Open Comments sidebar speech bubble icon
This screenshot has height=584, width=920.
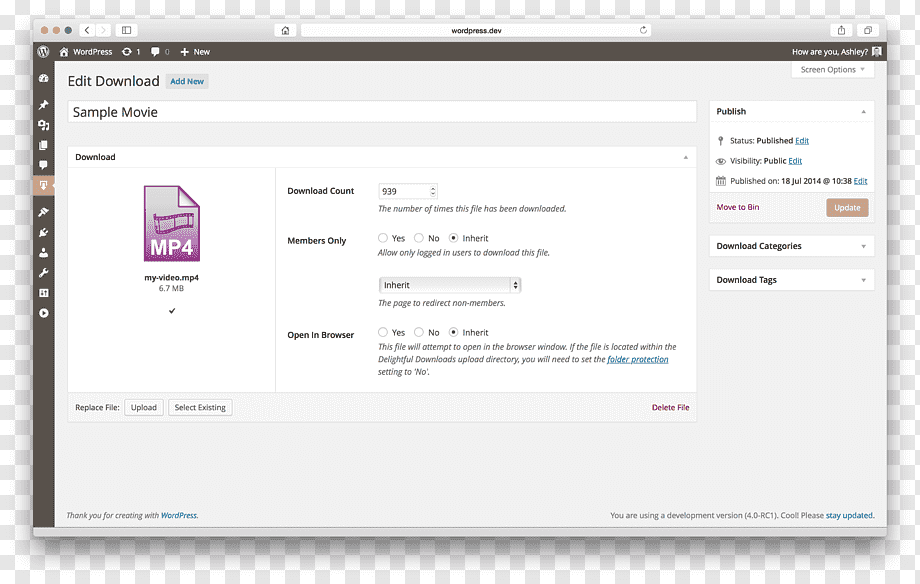43,165
